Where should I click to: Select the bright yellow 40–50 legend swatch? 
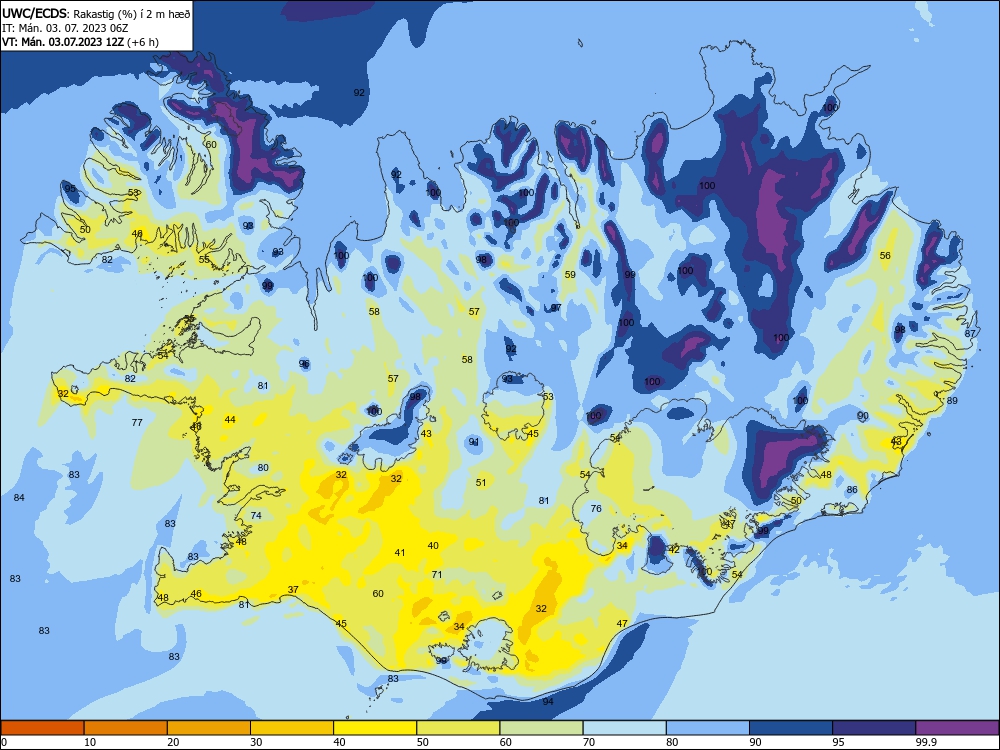pos(375,728)
